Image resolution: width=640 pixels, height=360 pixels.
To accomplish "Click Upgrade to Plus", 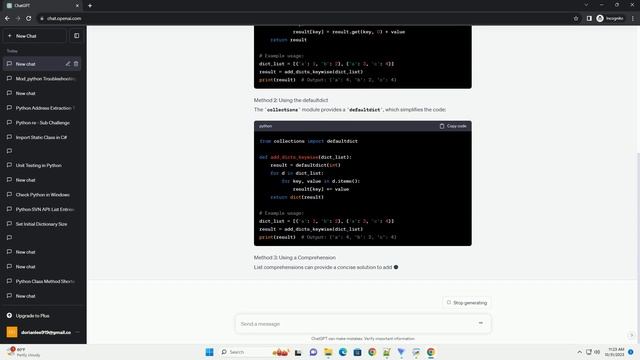I will [33, 316].
